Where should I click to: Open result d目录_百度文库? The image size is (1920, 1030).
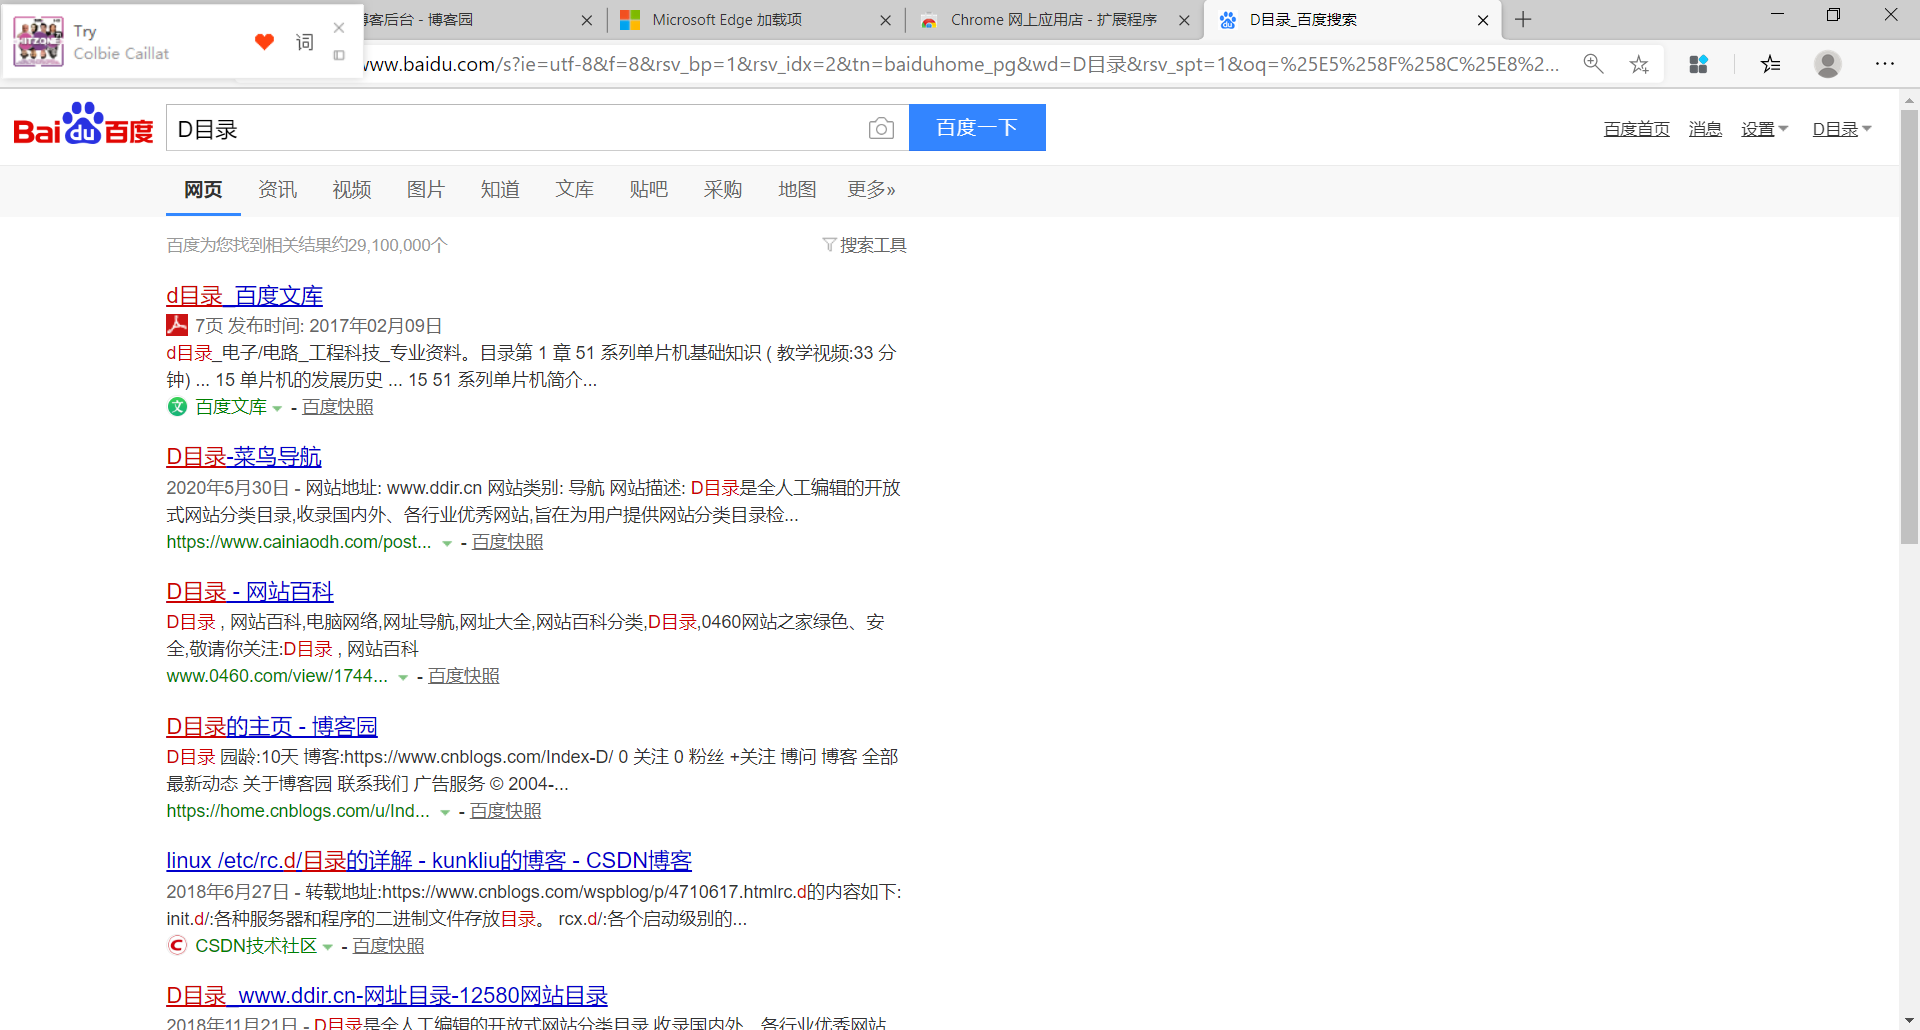[x=244, y=296]
